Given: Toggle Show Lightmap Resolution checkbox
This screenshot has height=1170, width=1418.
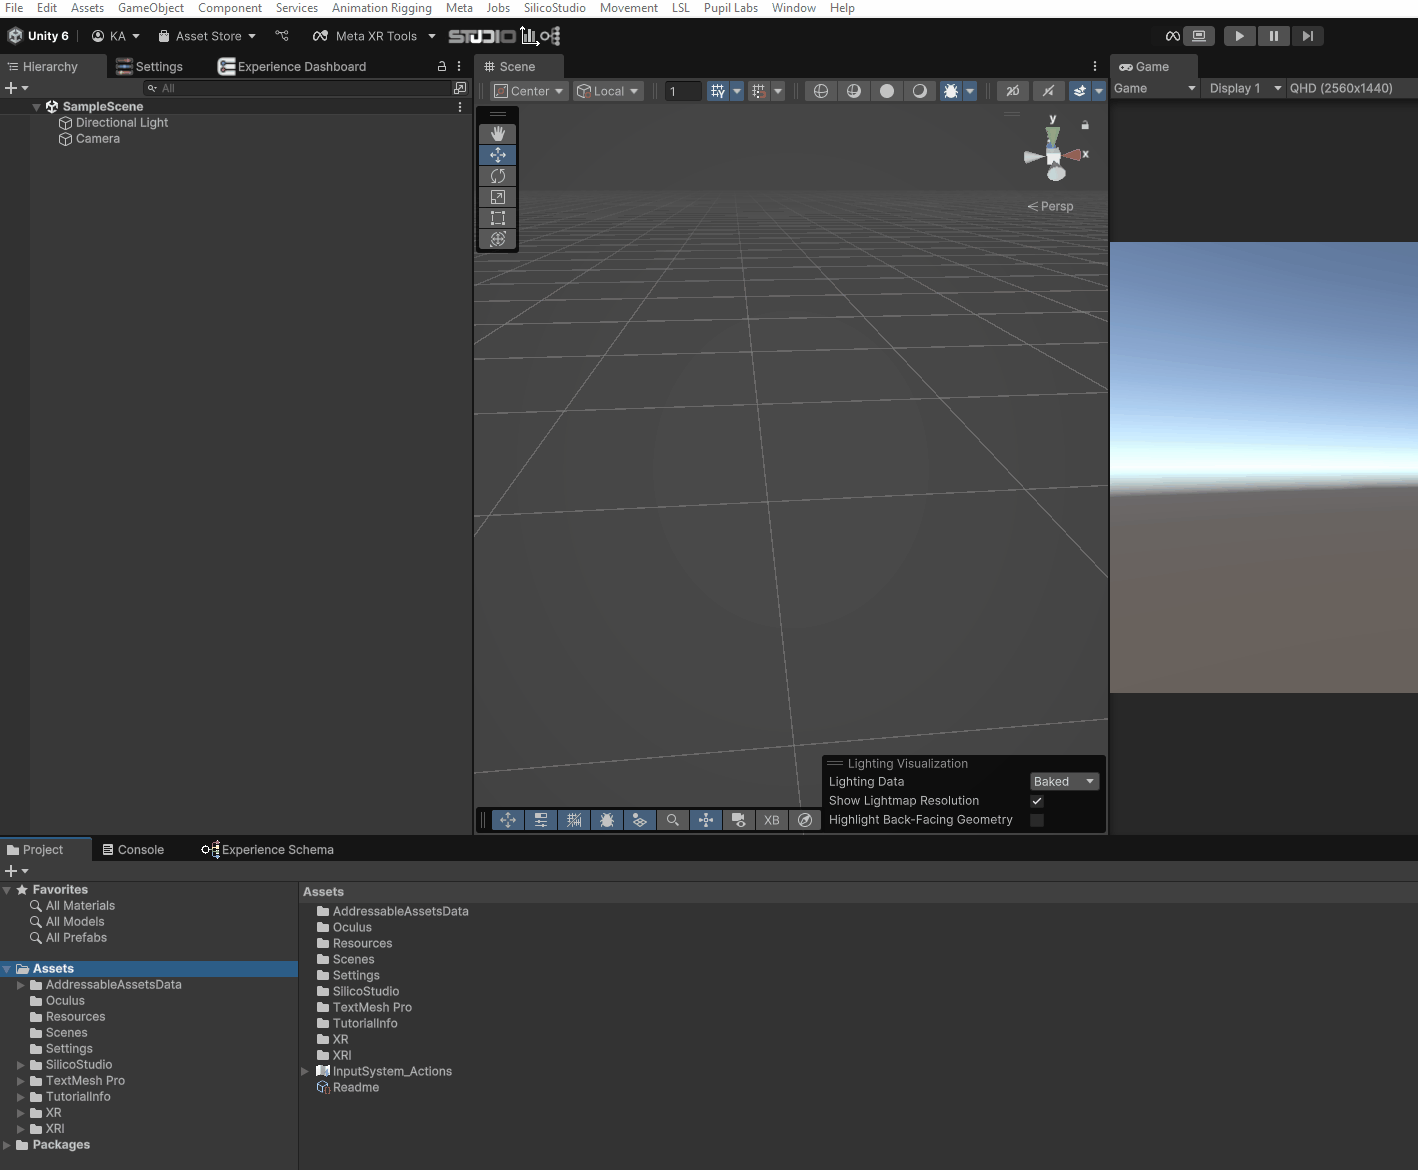Looking at the screenshot, I should 1037,801.
